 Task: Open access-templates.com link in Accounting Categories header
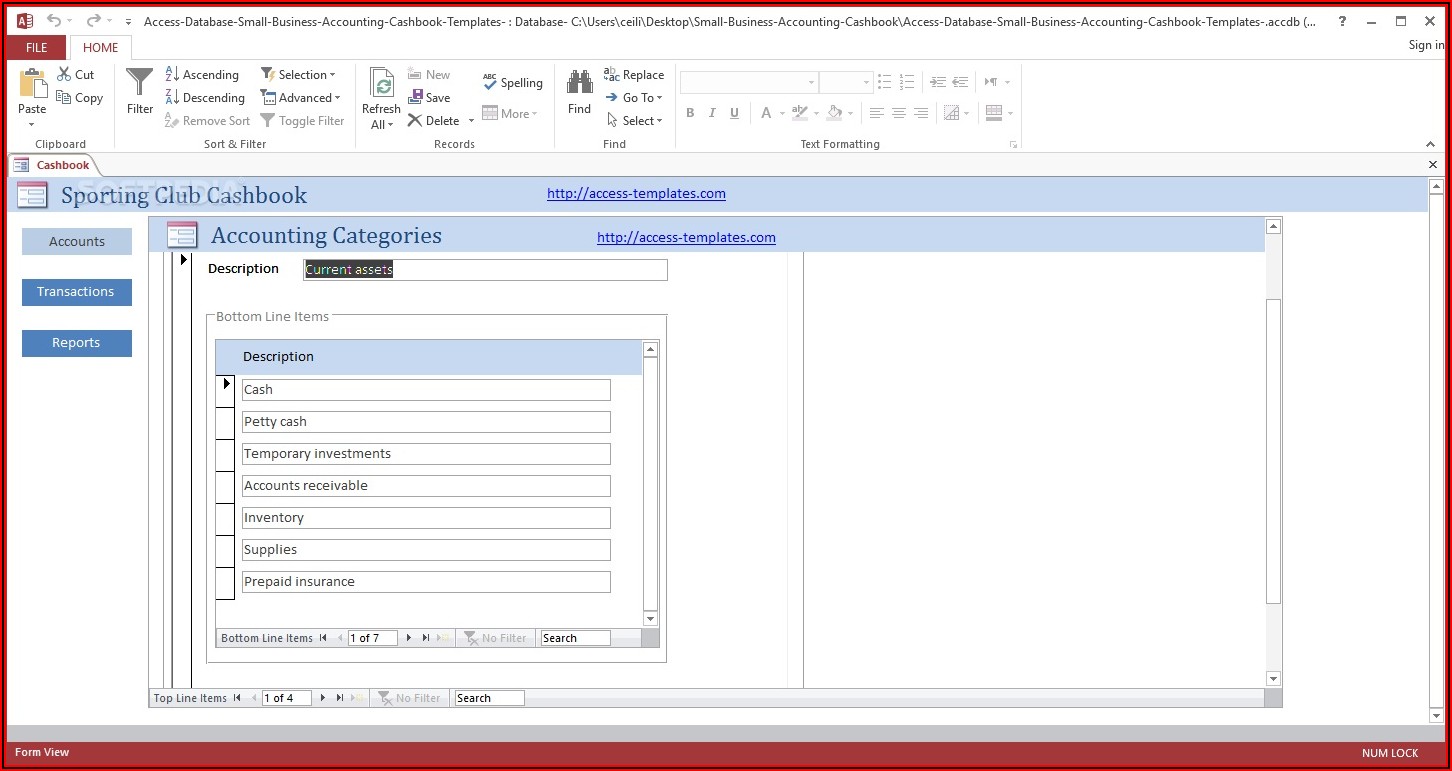point(686,238)
